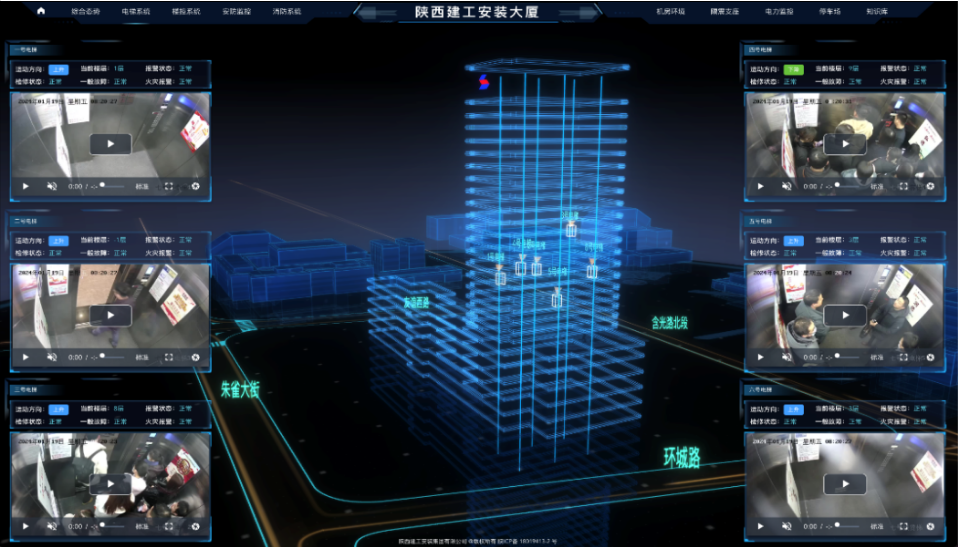Open the 隔震支座 navigation tab
This screenshot has height=547, width=958.
point(725,12)
